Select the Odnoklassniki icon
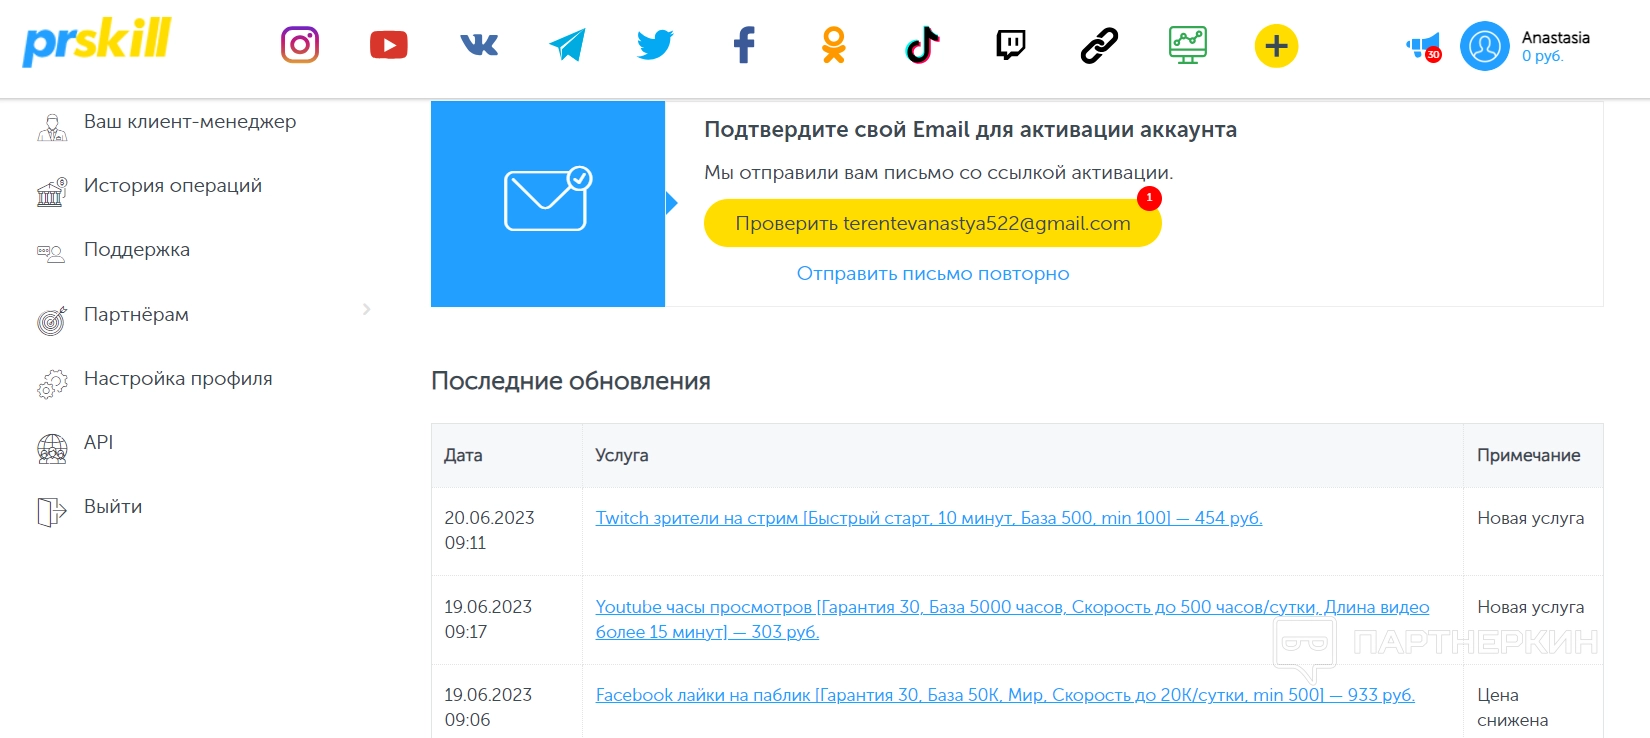1650x738 pixels. [x=833, y=45]
